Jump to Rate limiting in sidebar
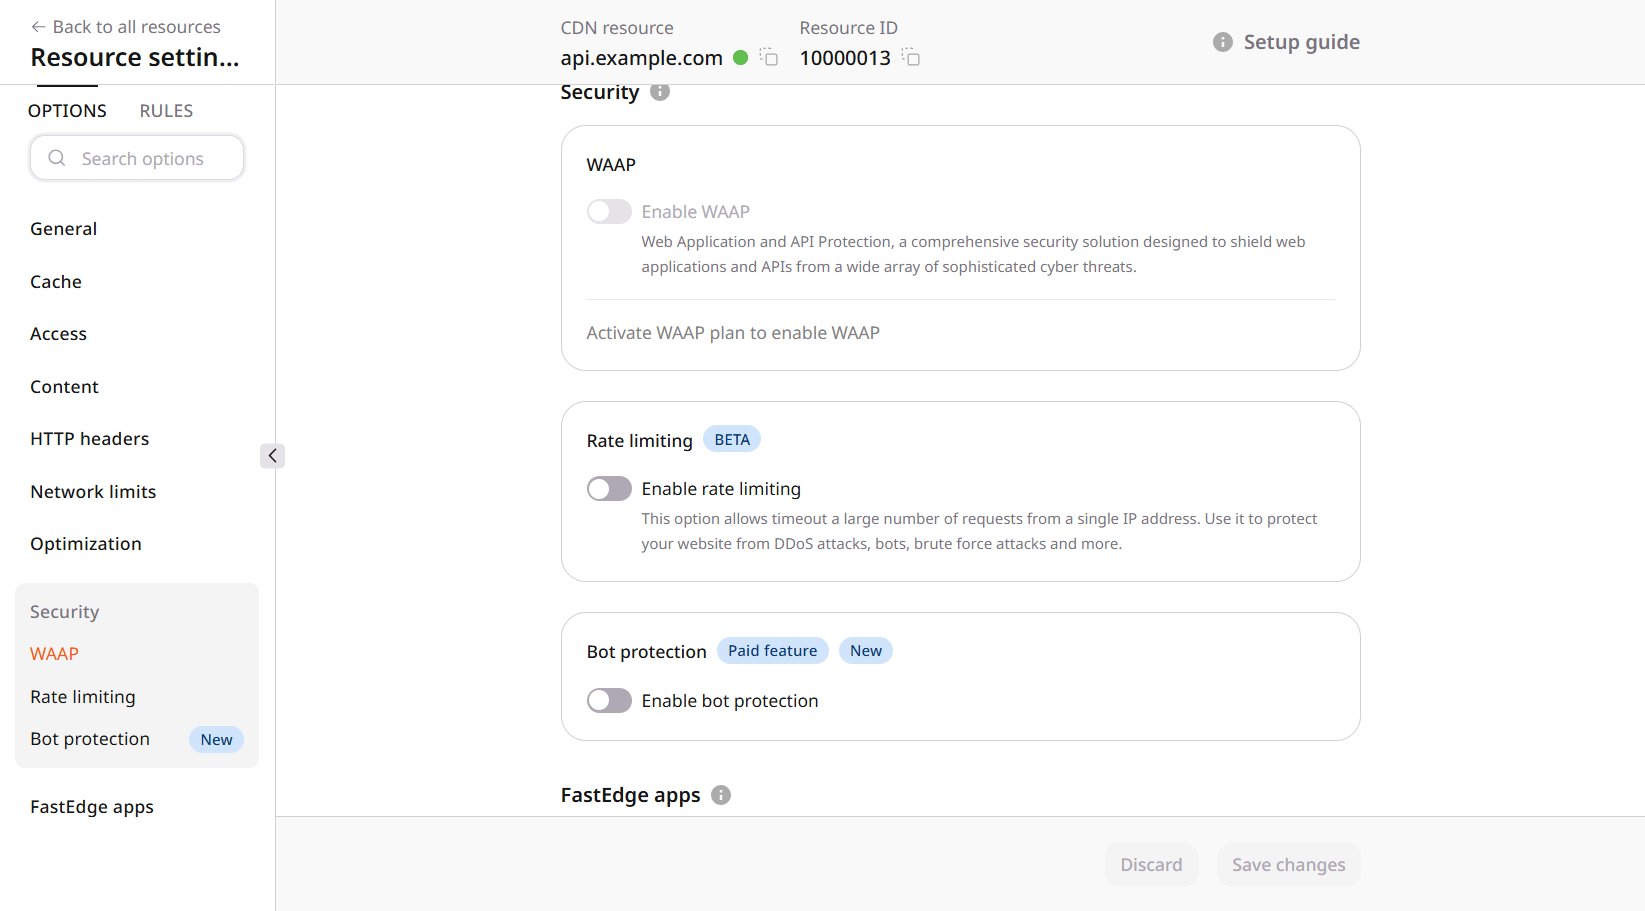Image resolution: width=1645 pixels, height=911 pixels. (x=83, y=697)
